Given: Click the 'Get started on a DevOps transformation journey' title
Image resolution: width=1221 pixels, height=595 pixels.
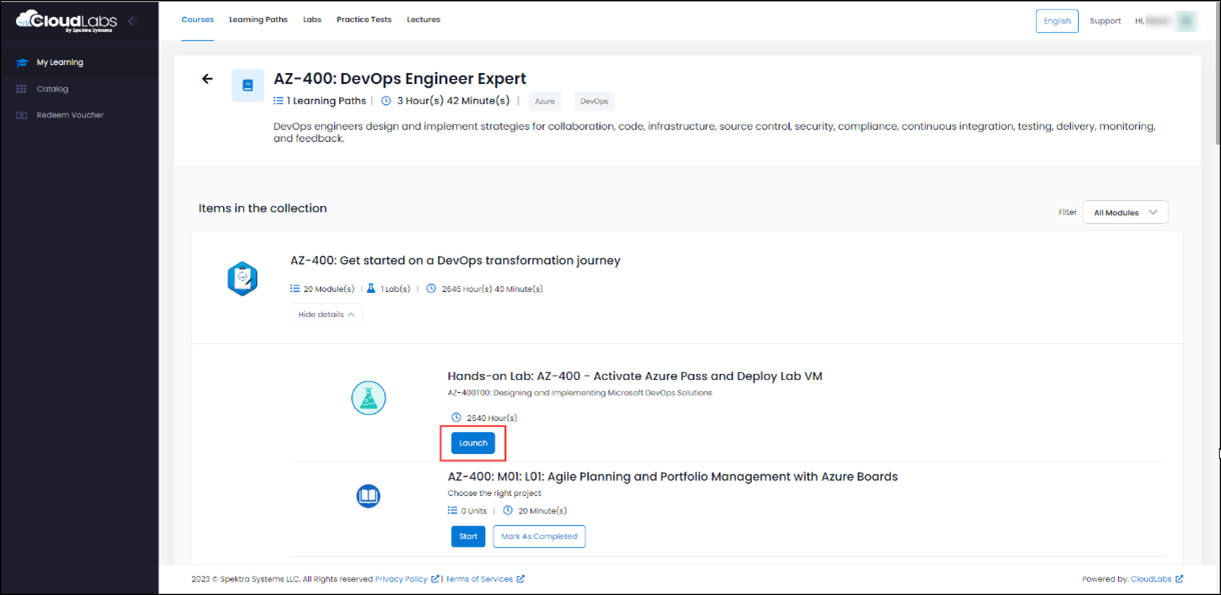Looking at the screenshot, I should pos(455,260).
